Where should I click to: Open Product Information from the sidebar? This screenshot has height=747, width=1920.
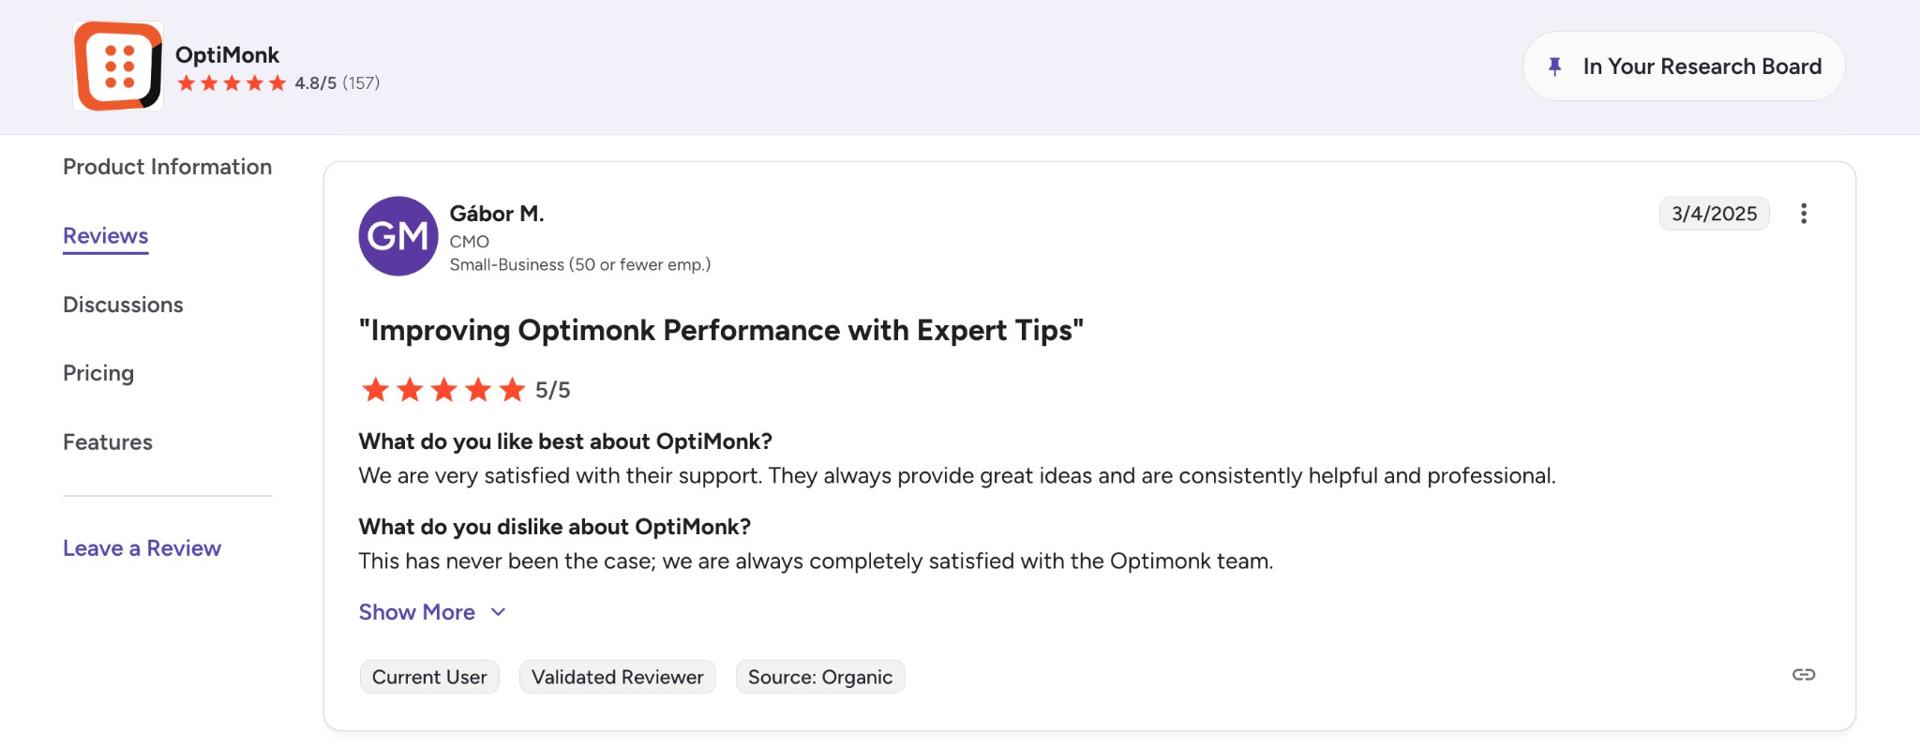tap(167, 167)
